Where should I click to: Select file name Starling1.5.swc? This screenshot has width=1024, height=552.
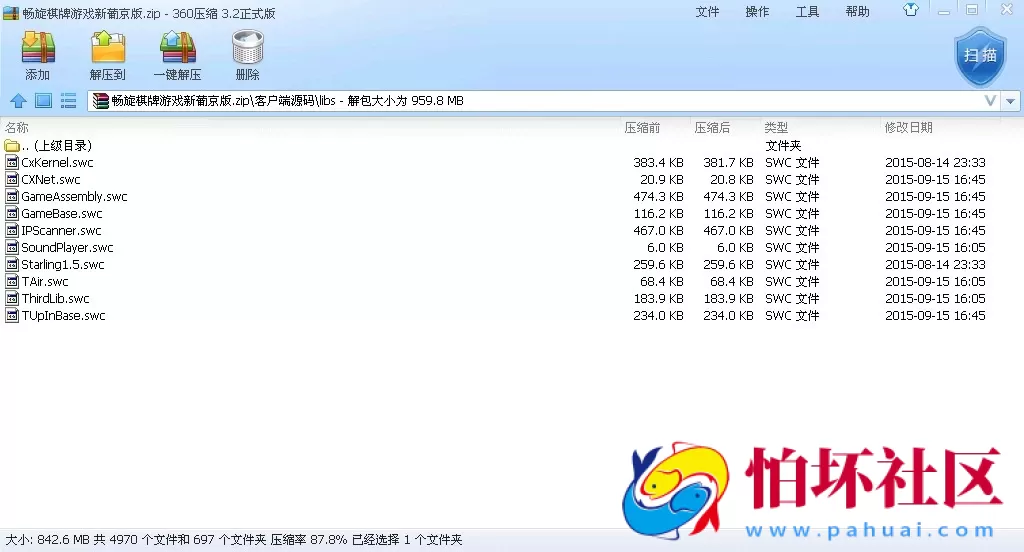point(63,264)
